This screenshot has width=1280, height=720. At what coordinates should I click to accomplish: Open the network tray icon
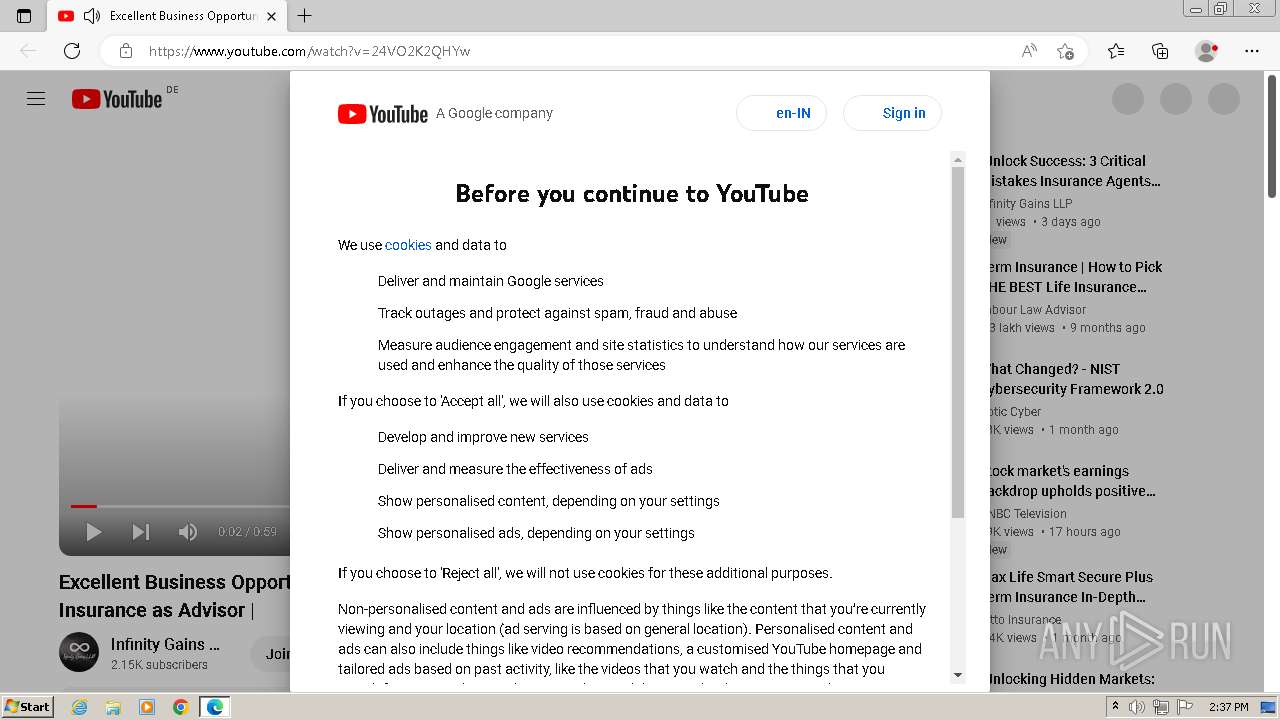[1161, 707]
